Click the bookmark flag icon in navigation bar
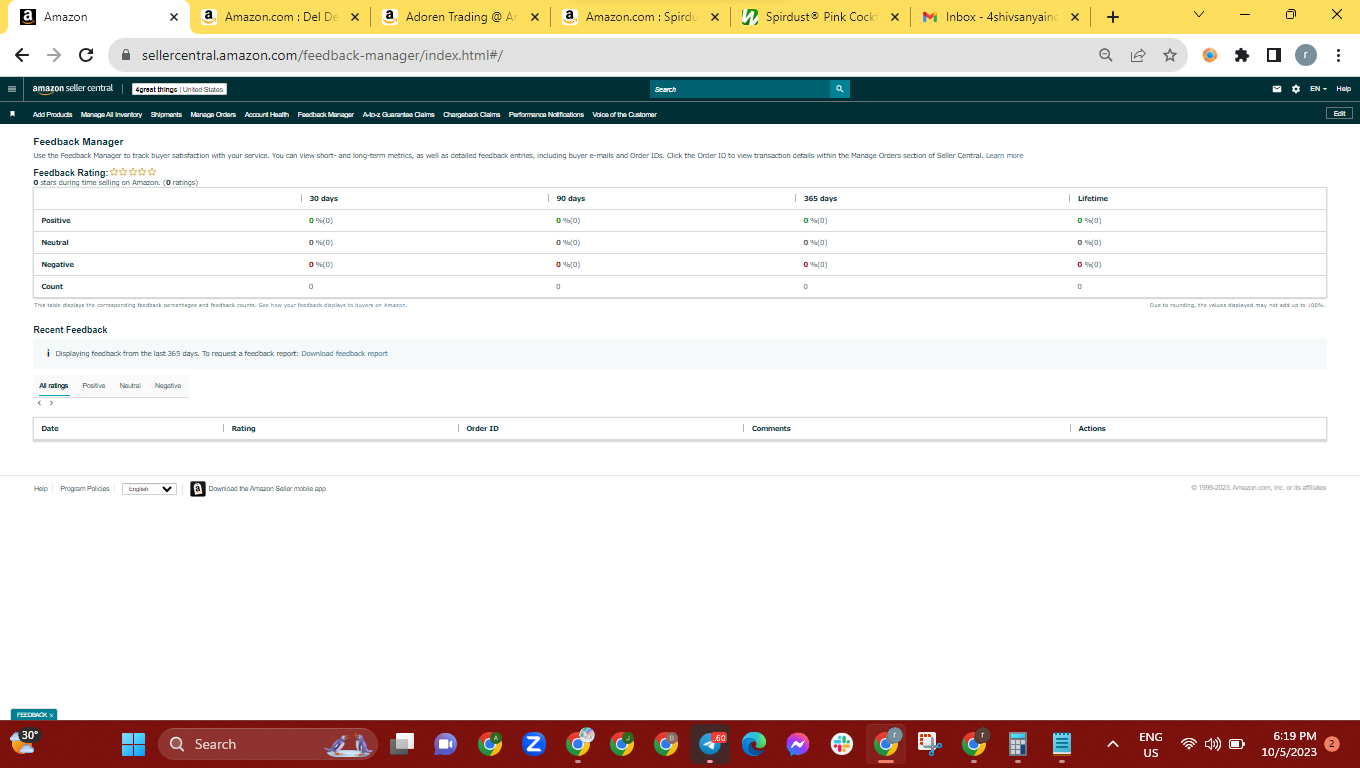Viewport: 1360px width, 768px height. pos(13,114)
